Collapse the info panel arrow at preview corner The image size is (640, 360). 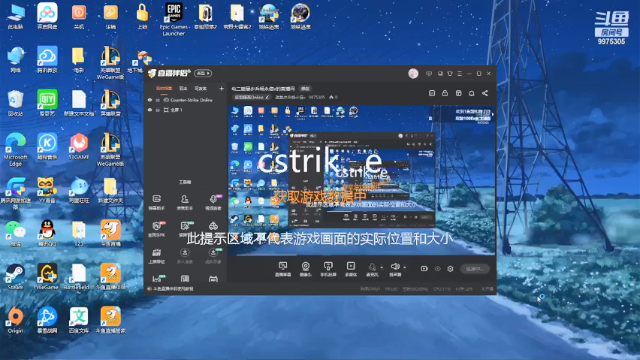tap(493, 114)
